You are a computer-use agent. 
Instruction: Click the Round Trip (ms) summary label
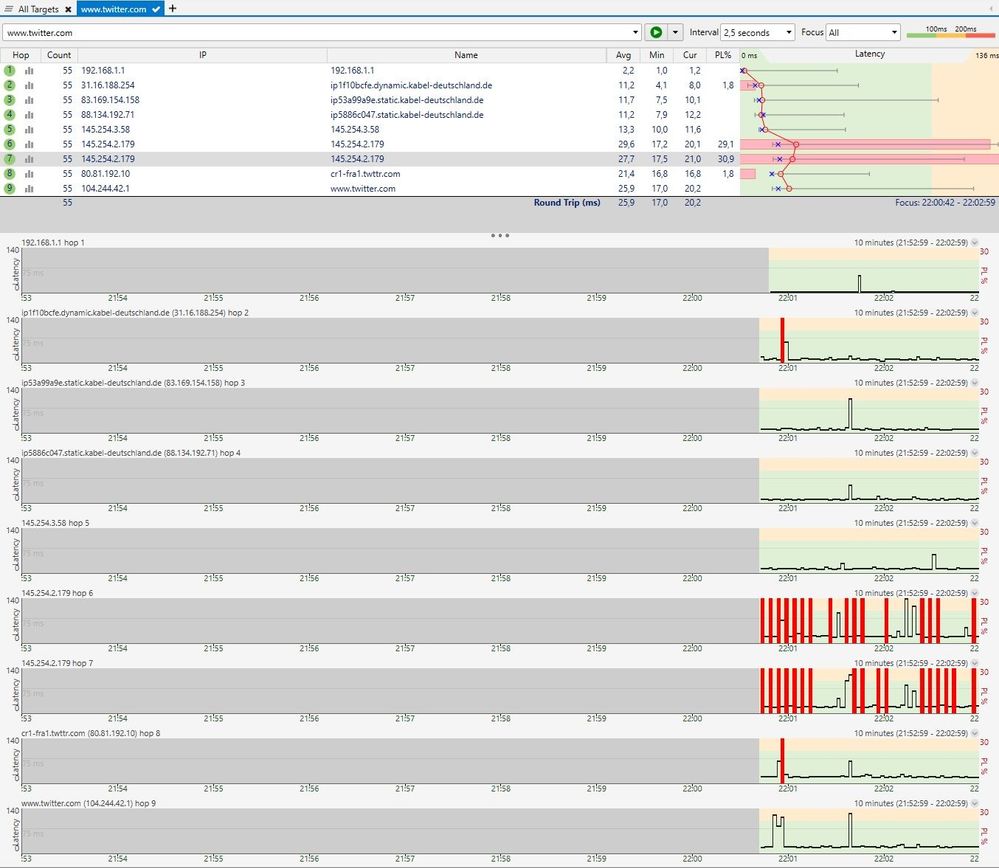[x=567, y=203]
